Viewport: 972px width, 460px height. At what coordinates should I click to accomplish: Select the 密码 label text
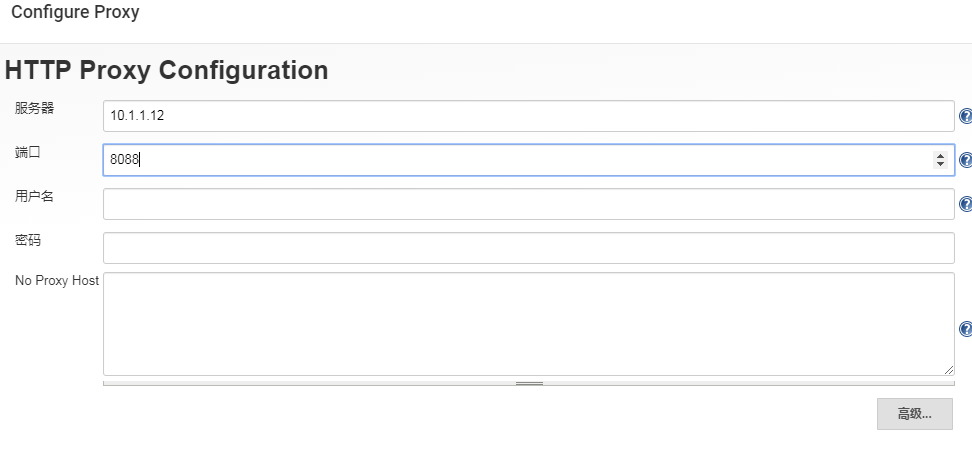click(28, 240)
